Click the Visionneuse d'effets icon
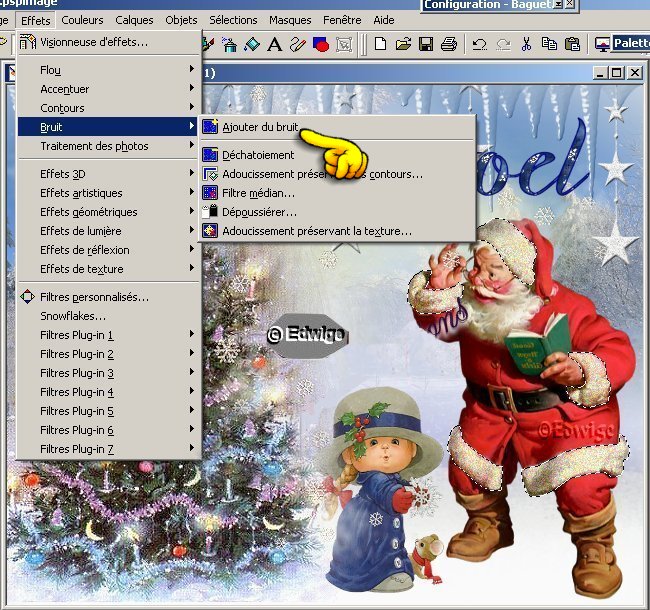Screen dimensions: 650x610 [28, 42]
